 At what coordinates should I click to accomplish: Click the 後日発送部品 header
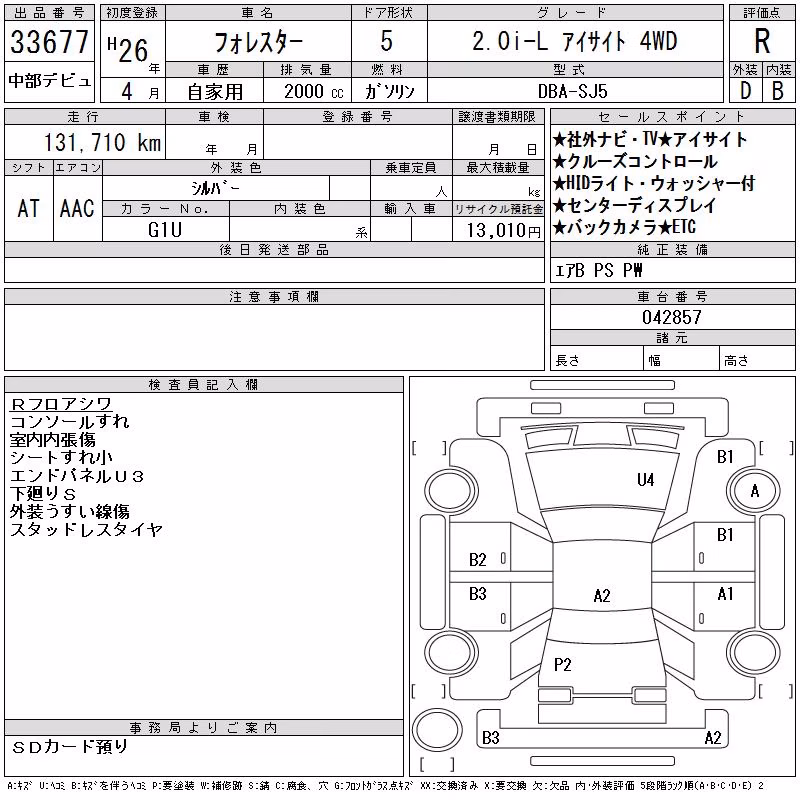coord(274,249)
